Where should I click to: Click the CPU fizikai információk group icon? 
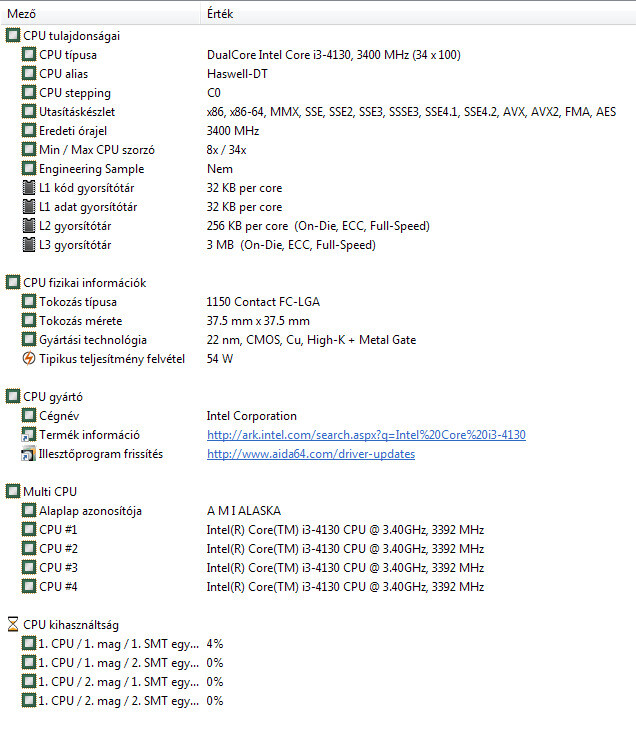click(13, 282)
